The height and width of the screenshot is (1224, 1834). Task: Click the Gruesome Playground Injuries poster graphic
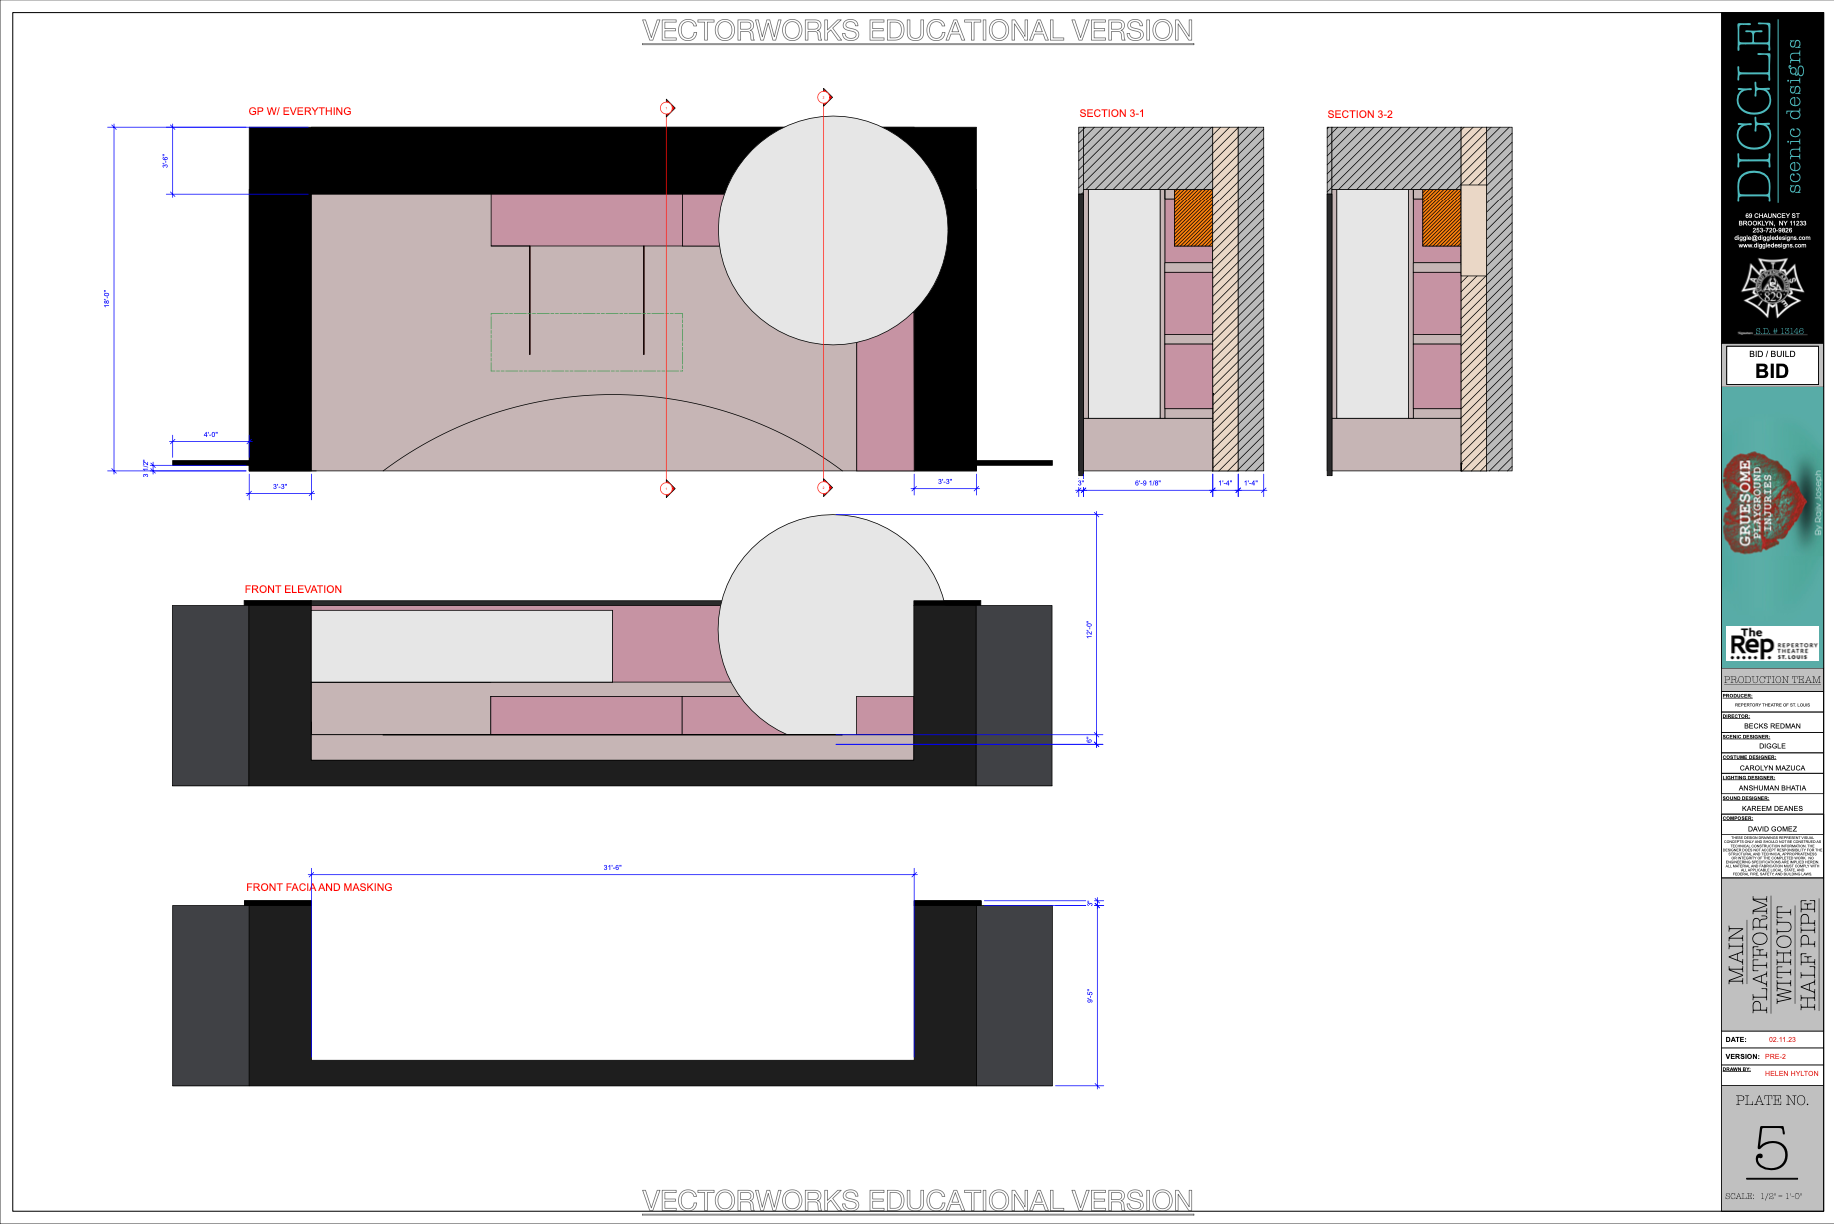1771,504
